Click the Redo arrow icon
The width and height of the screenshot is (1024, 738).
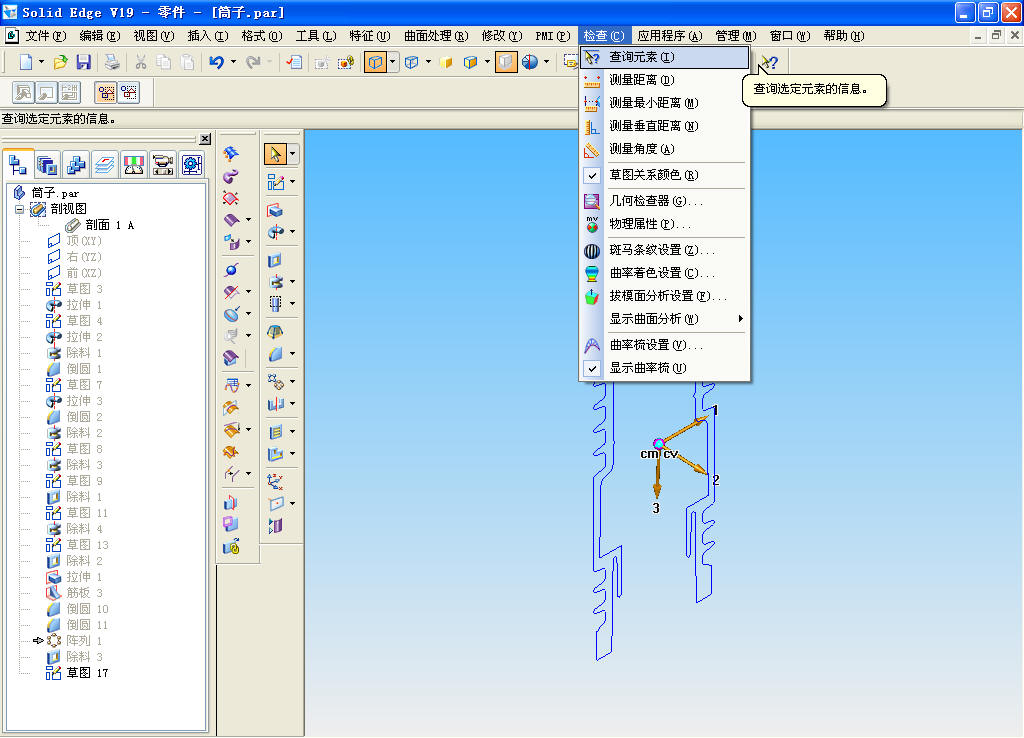coord(253,62)
